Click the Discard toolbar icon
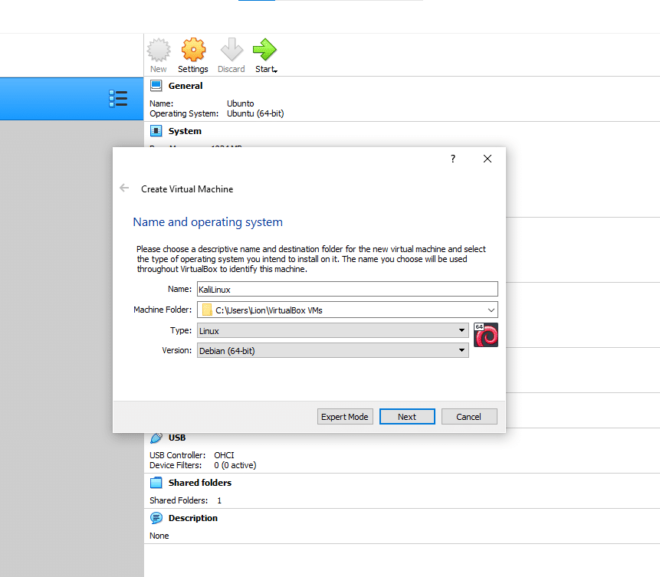Image resolution: width=660 pixels, height=577 pixels. [232, 50]
